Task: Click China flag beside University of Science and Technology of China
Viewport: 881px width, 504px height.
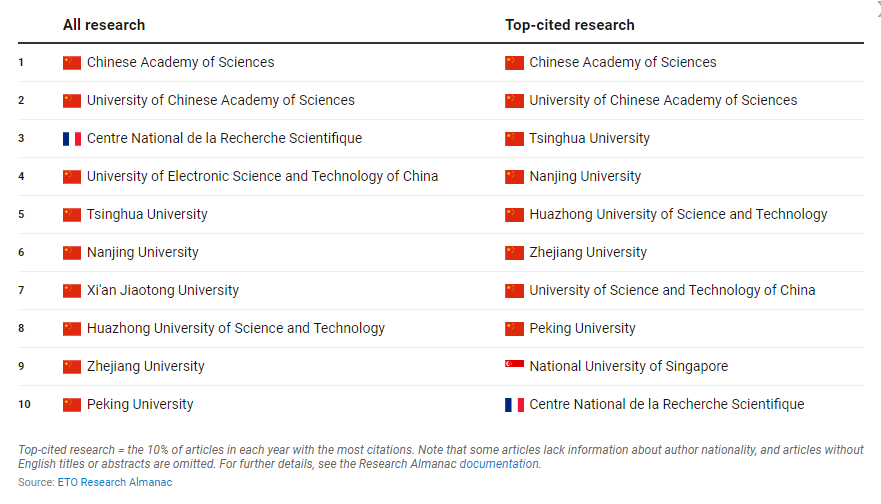Action: [514, 291]
